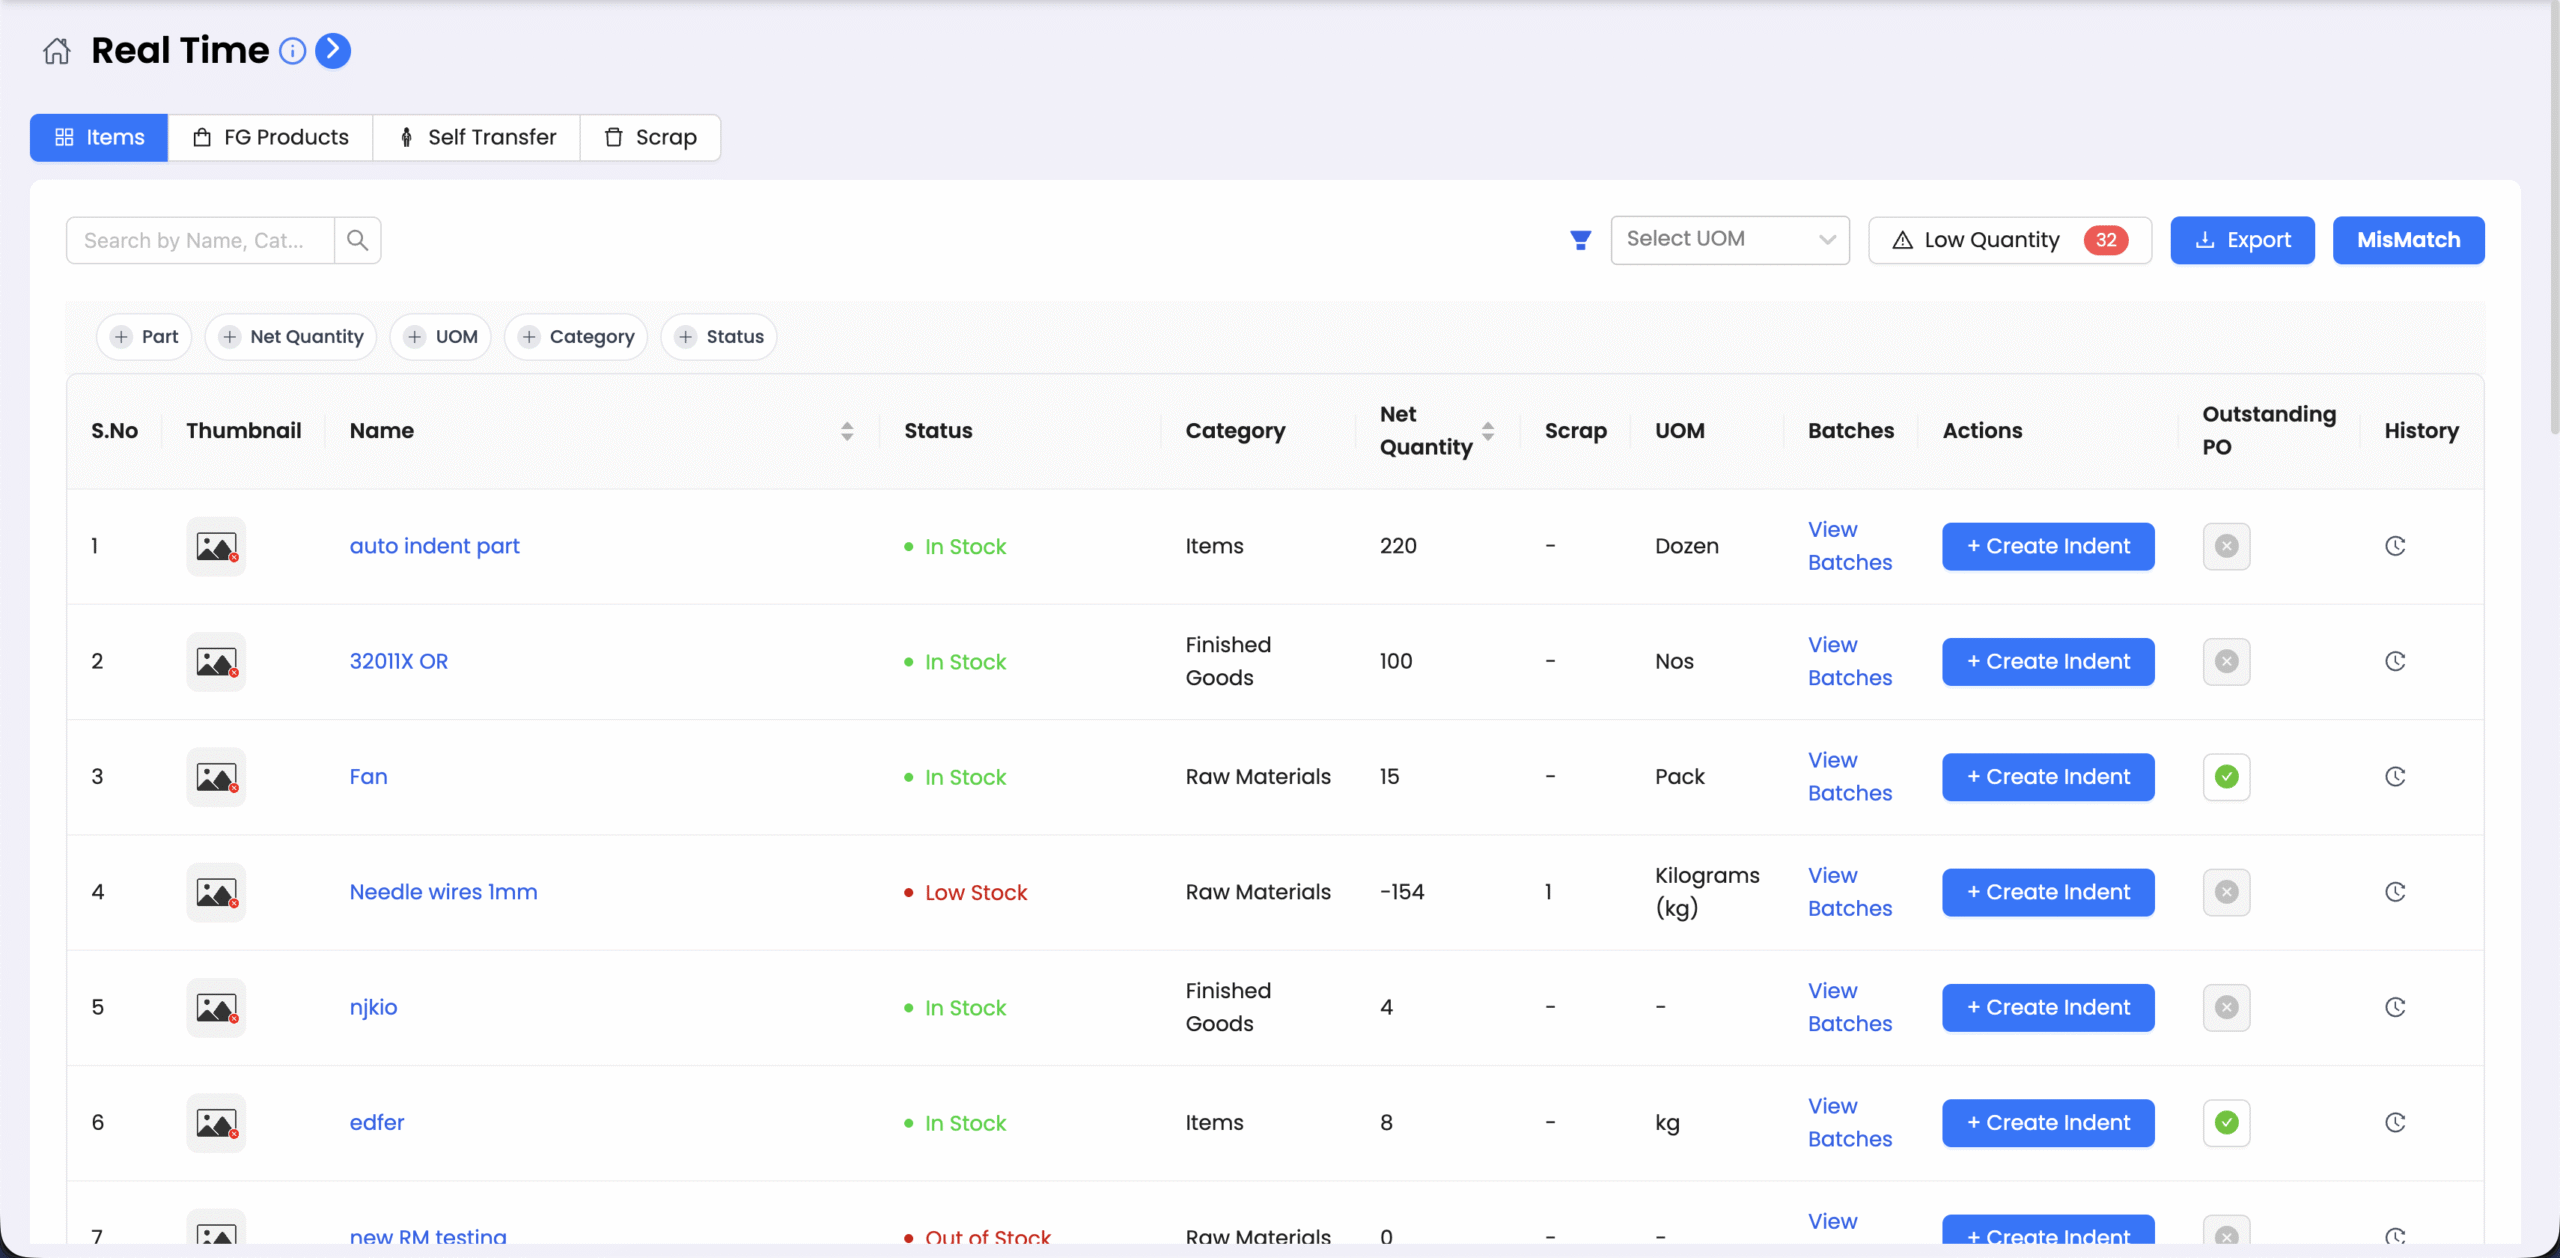This screenshot has width=2560, height=1258.
Task: Focus the Search by Name input field
Action: tap(200, 240)
